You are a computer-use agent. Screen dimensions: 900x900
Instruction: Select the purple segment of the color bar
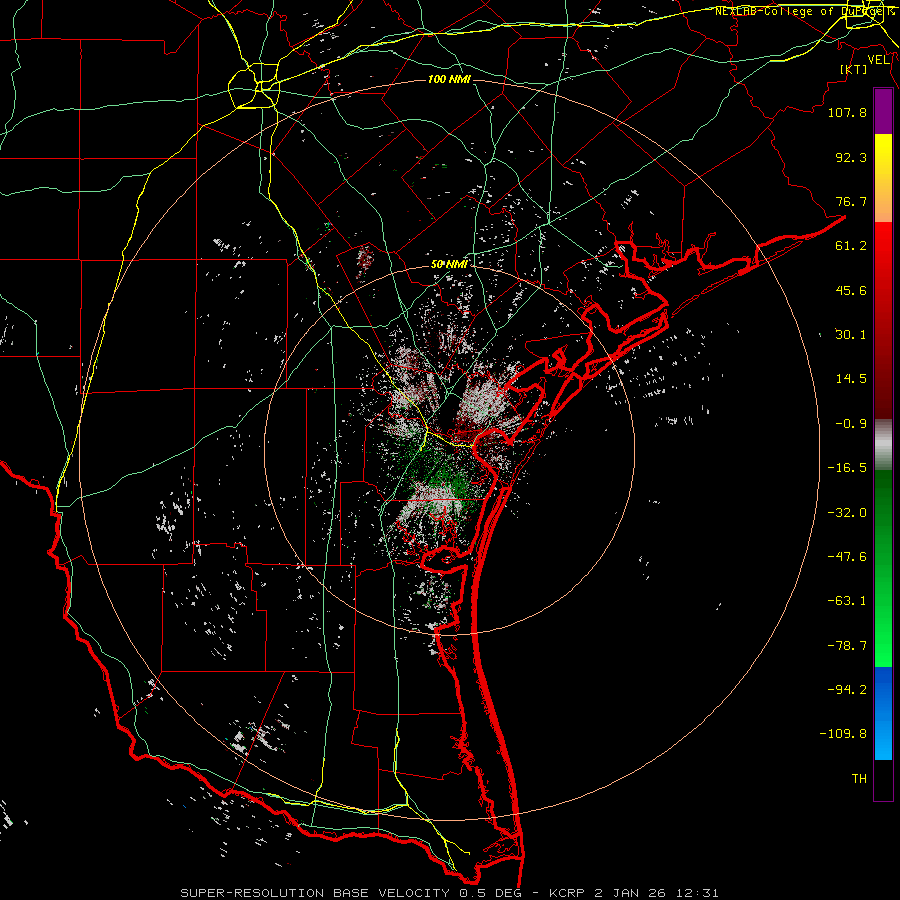(883, 111)
